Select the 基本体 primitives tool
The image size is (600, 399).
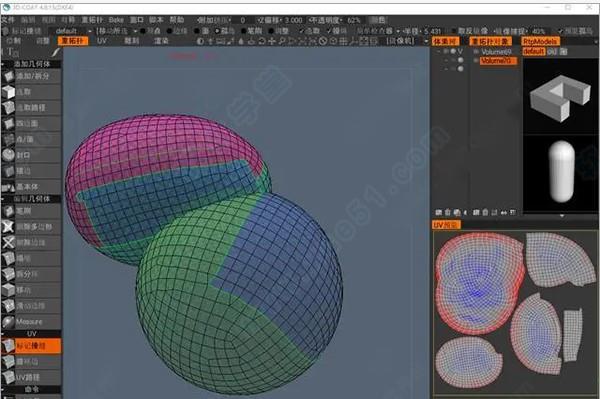click(31, 187)
